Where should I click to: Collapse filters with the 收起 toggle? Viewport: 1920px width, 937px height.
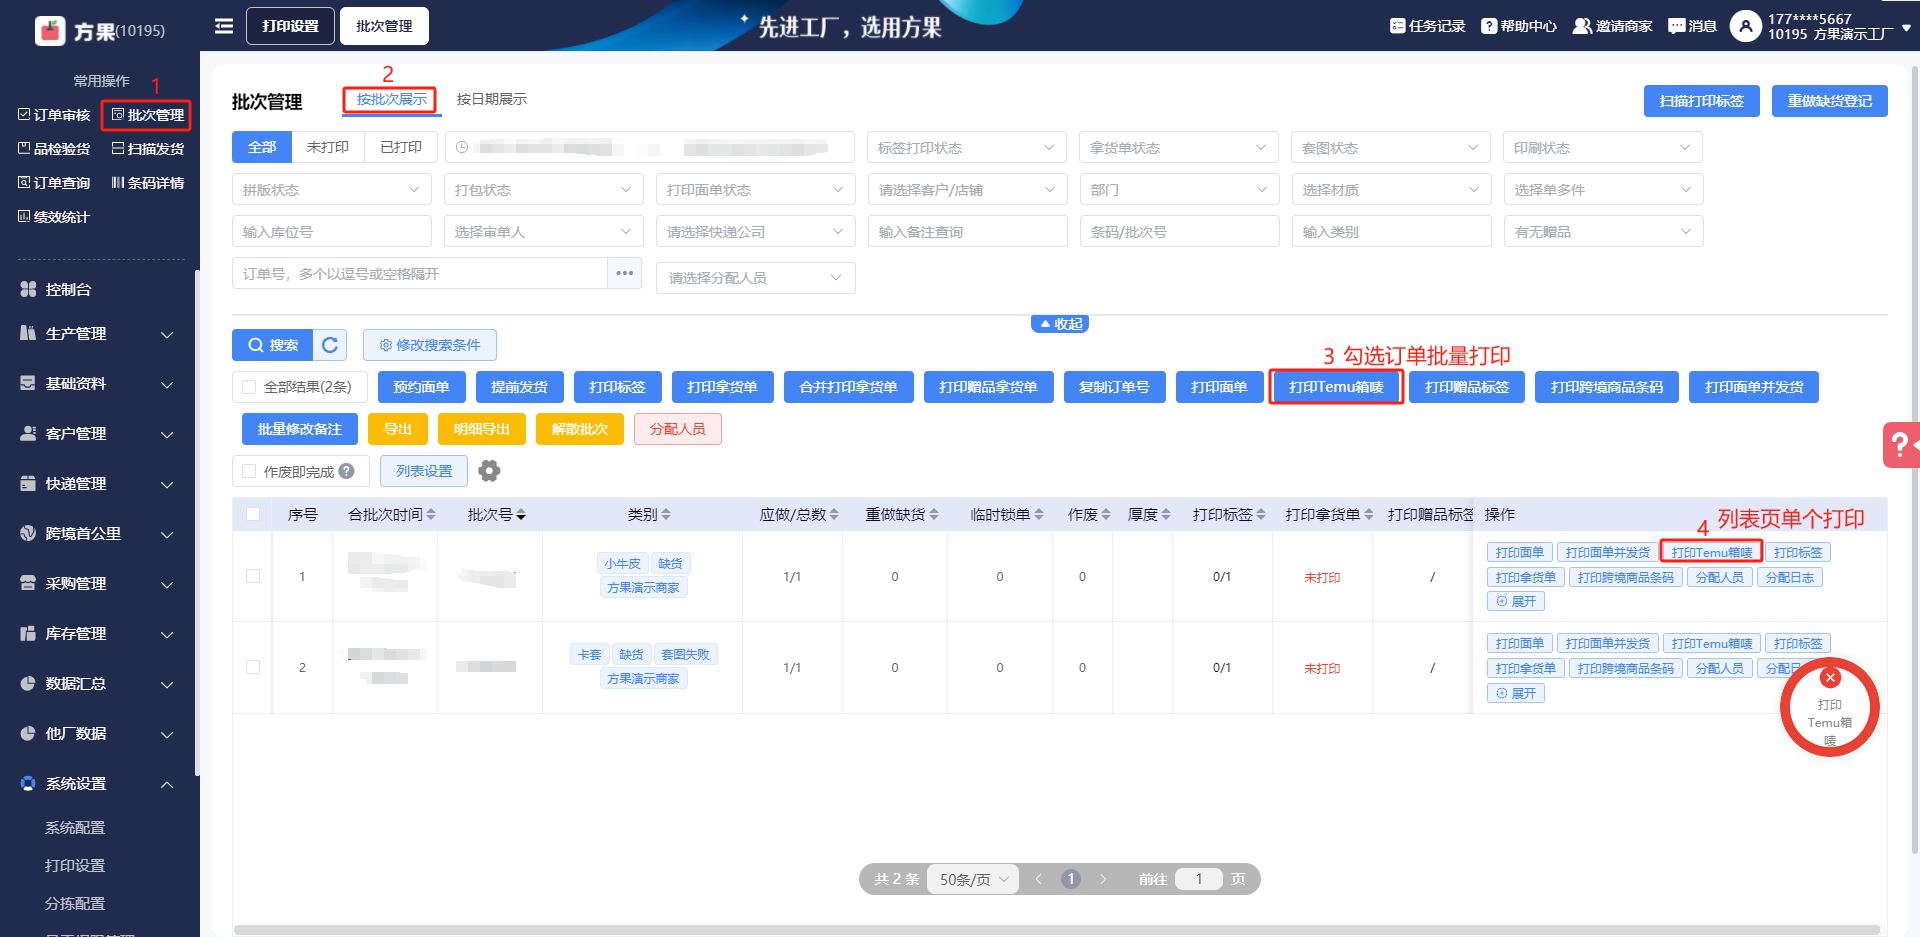coord(1060,324)
